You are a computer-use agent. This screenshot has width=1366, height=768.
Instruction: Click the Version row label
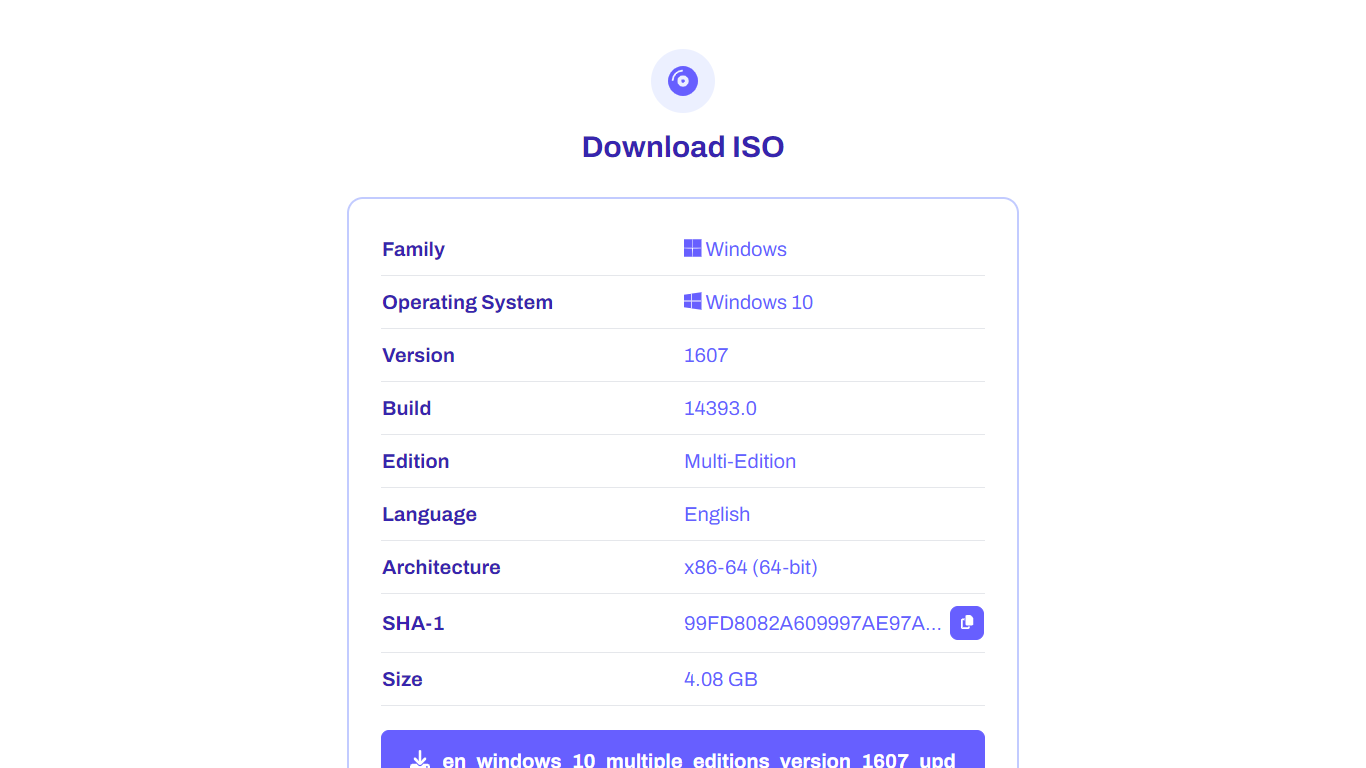tap(418, 355)
